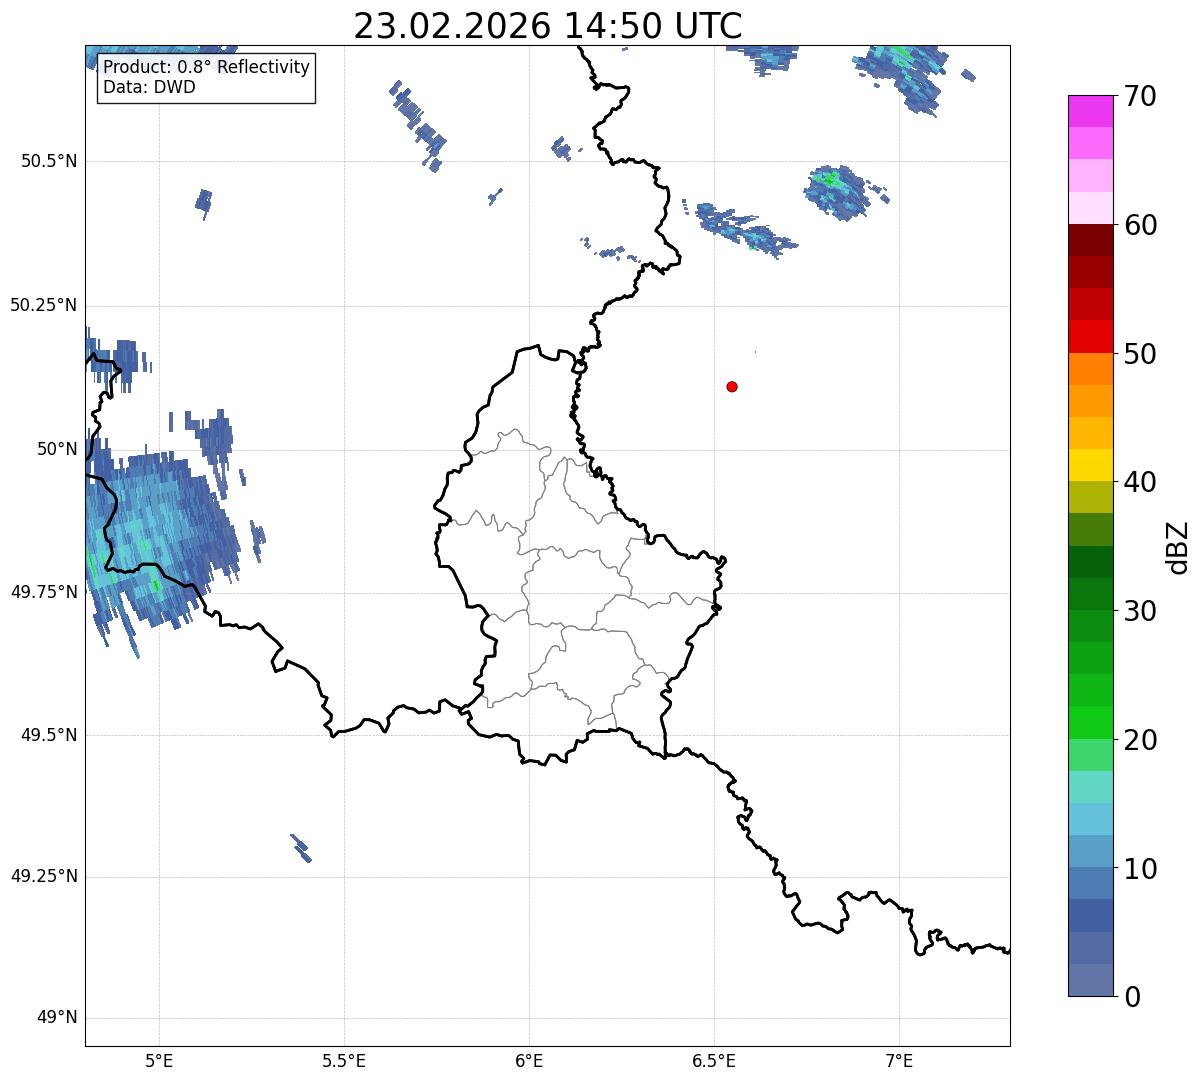The image size is (1202, 1081).
Task: Click the longitude label 6.5°E
Action: (714, 1061)
